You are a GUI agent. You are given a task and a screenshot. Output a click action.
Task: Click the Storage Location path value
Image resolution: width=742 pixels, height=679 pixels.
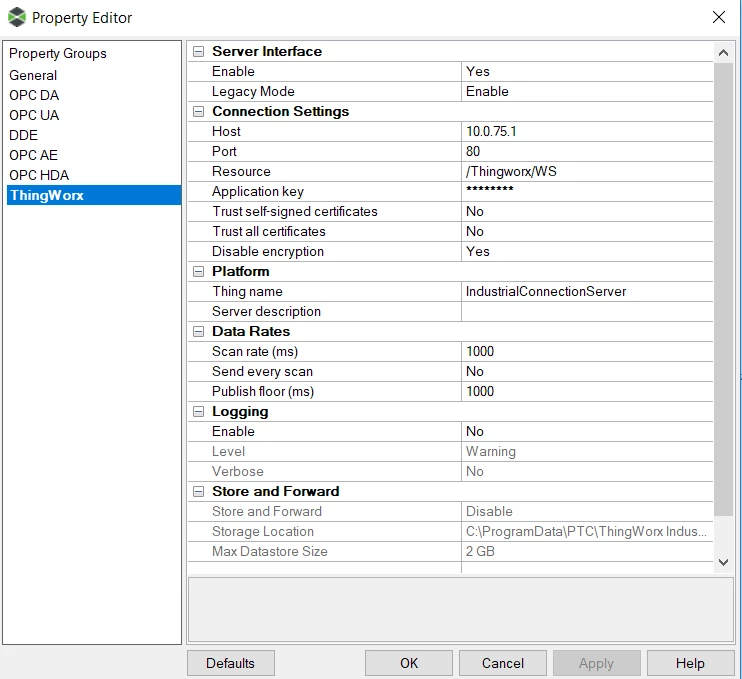(x=587, y=531)
